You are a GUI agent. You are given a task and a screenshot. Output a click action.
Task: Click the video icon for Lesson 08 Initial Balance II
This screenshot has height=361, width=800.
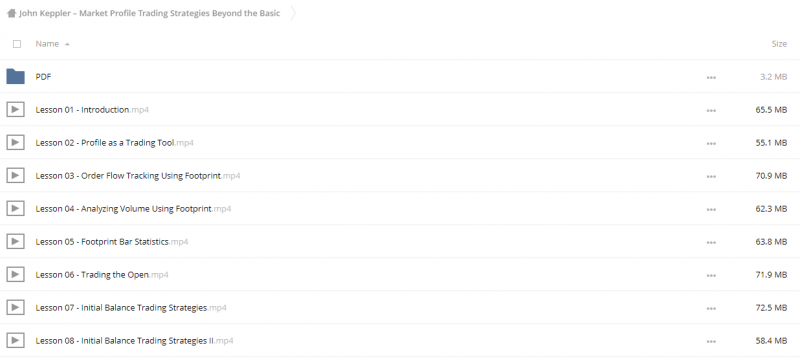(15, 340)
